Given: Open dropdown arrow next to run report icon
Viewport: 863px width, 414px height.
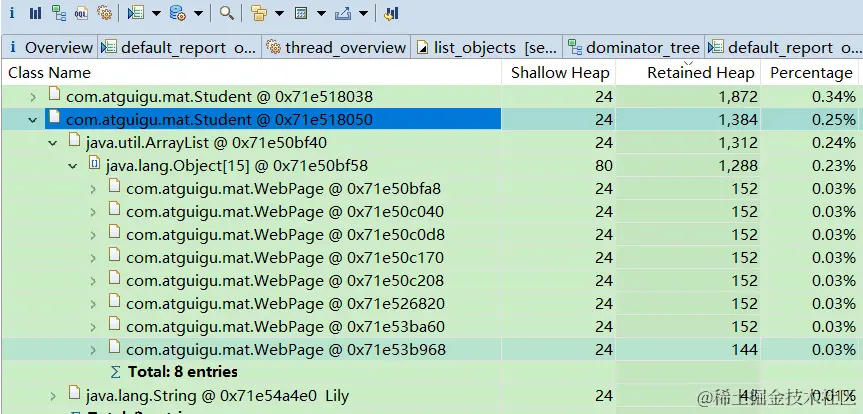Looking at the screenshot, I should [156, 13].
